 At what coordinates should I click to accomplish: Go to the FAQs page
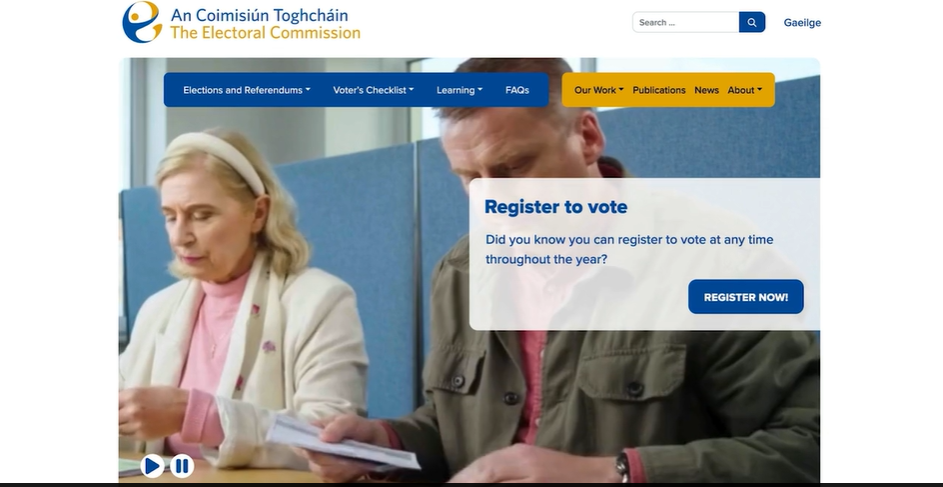coord(517,90)
